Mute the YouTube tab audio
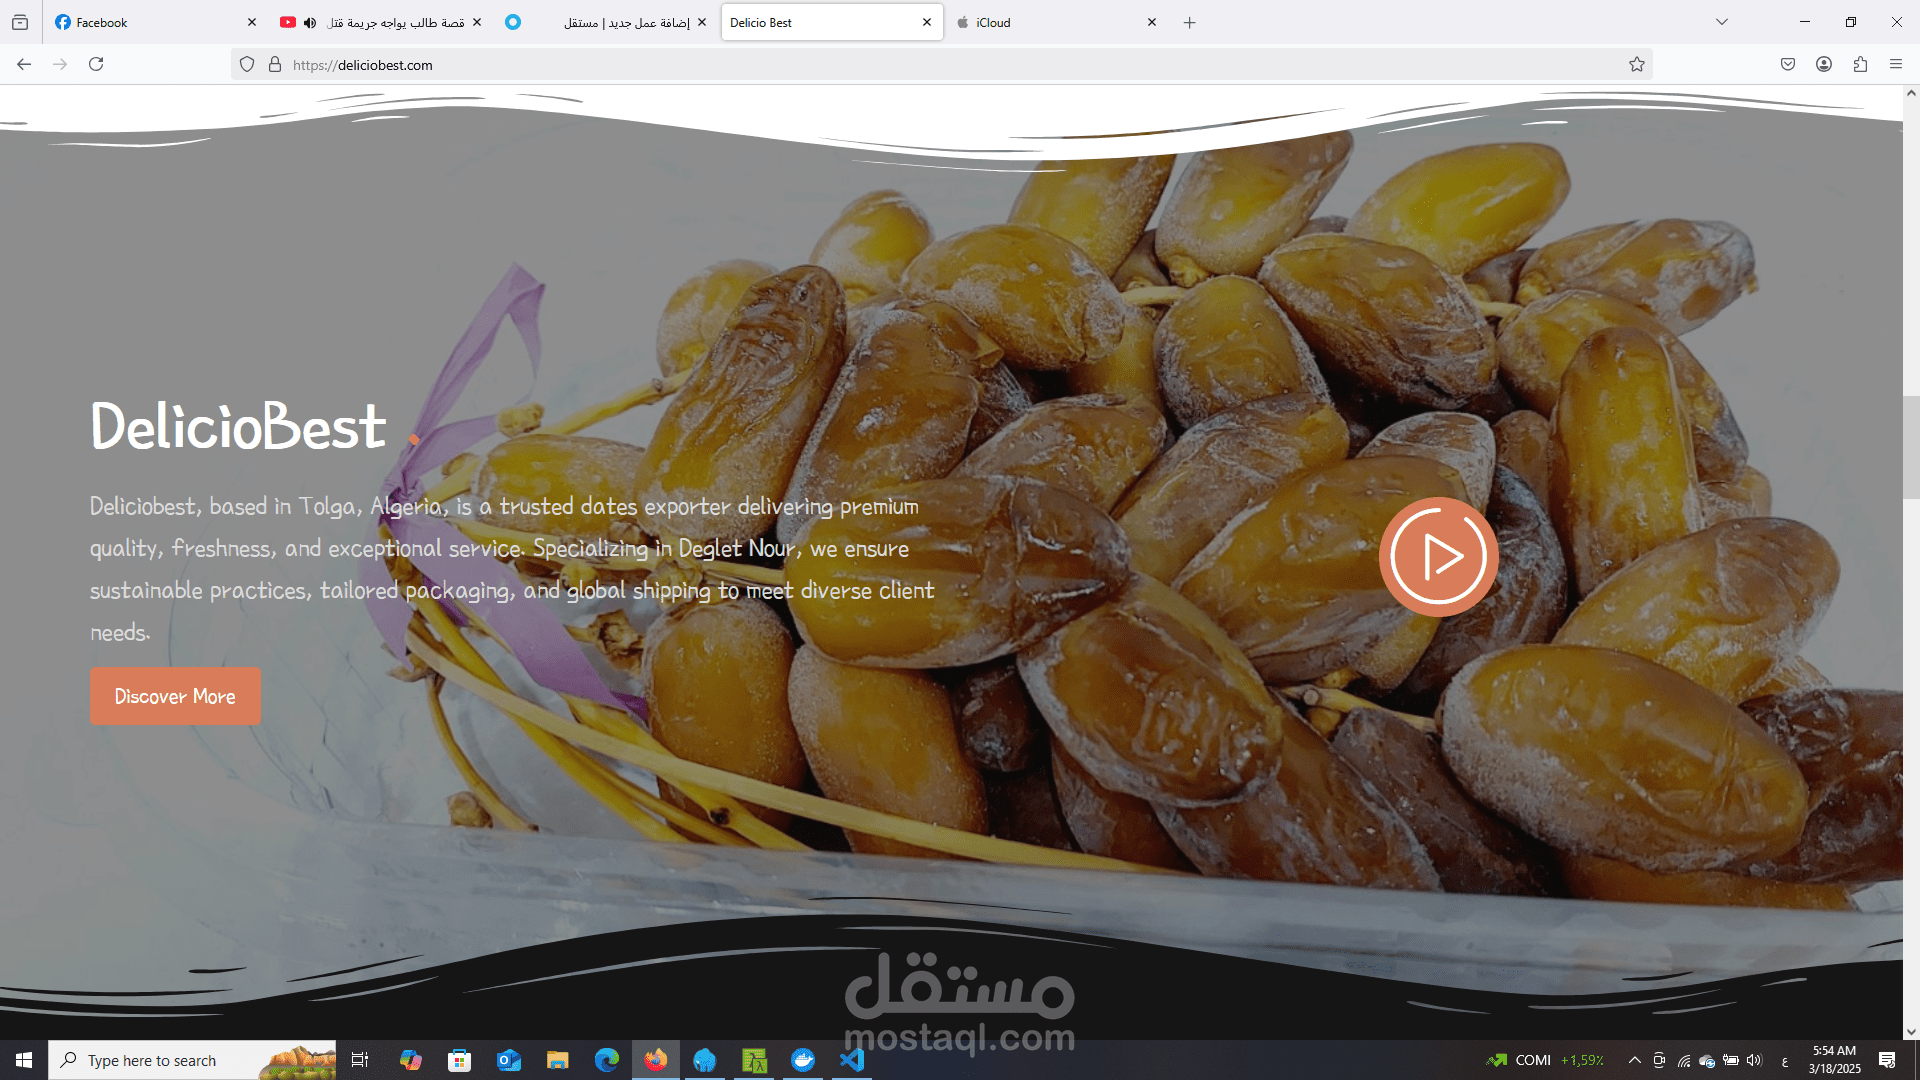Viewport: 1920px width, 1080px height. tap(310, 22)
